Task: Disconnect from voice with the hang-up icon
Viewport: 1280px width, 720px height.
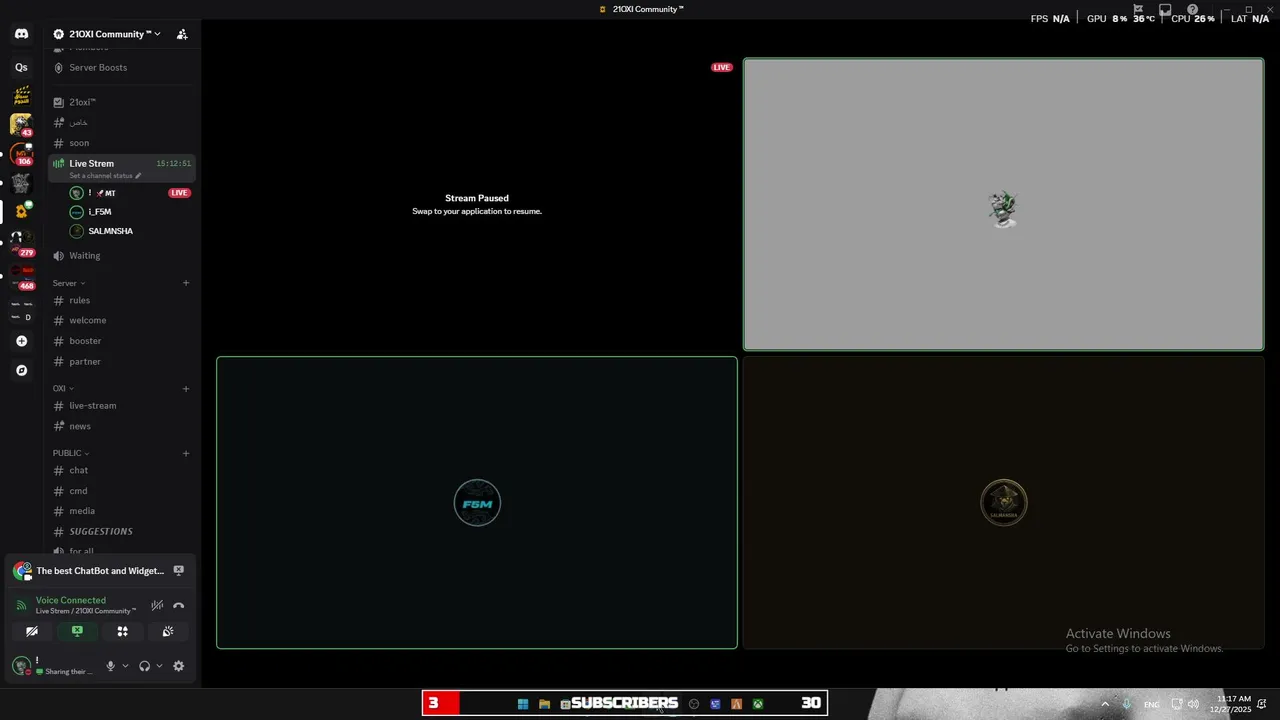Action: (x=179, y=605)
